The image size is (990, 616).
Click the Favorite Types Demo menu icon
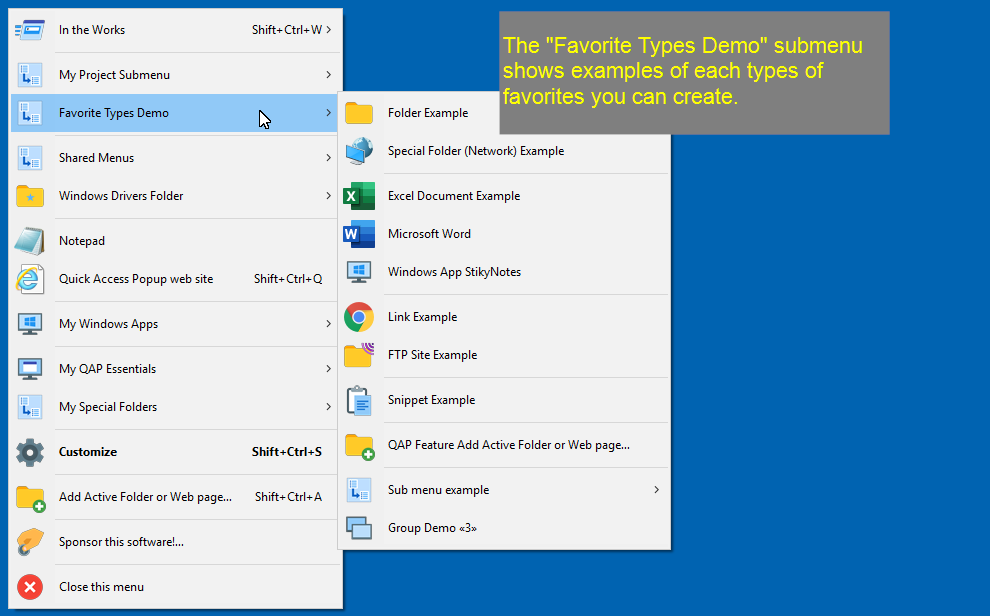(x=30, y=113)
